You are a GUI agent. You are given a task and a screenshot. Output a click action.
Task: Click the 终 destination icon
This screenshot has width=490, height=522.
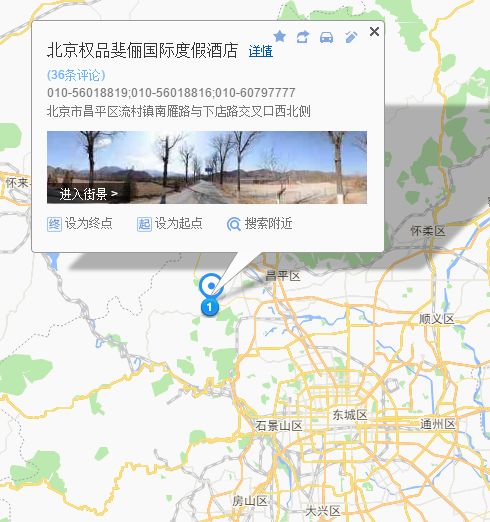54,224
